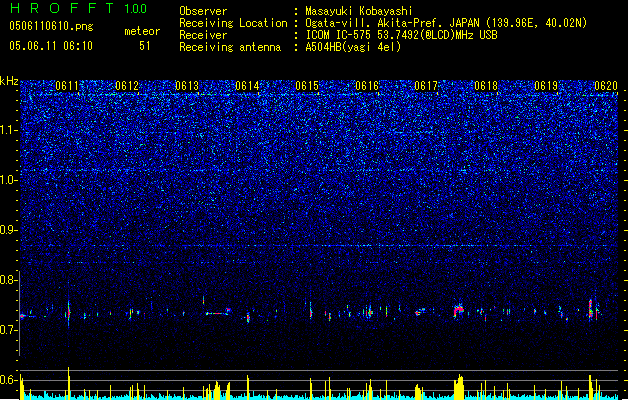Image resolution: width=629 pixels, height=400 pixels.
Task: Click the 0.7 frequency axis label
Action: click(8, 330)
